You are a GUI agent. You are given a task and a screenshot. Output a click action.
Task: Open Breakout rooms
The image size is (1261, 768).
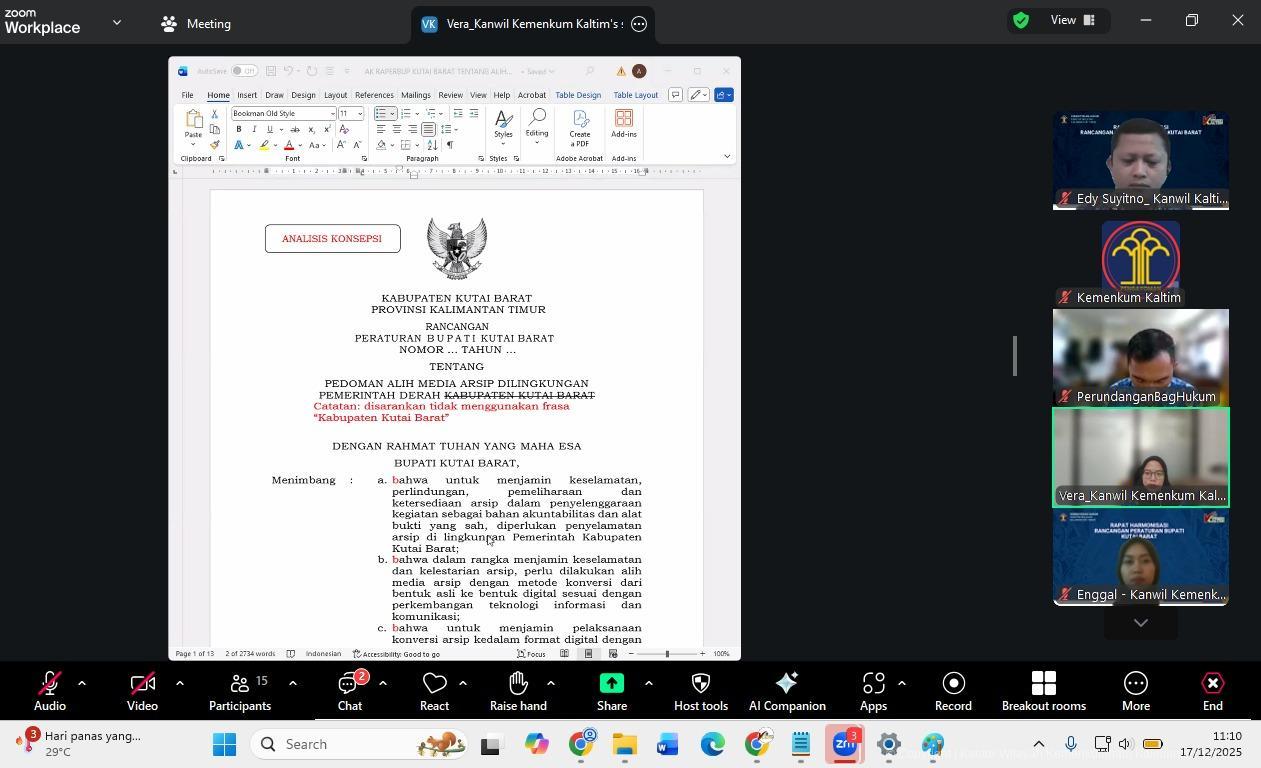click(x=1043, y=690)
